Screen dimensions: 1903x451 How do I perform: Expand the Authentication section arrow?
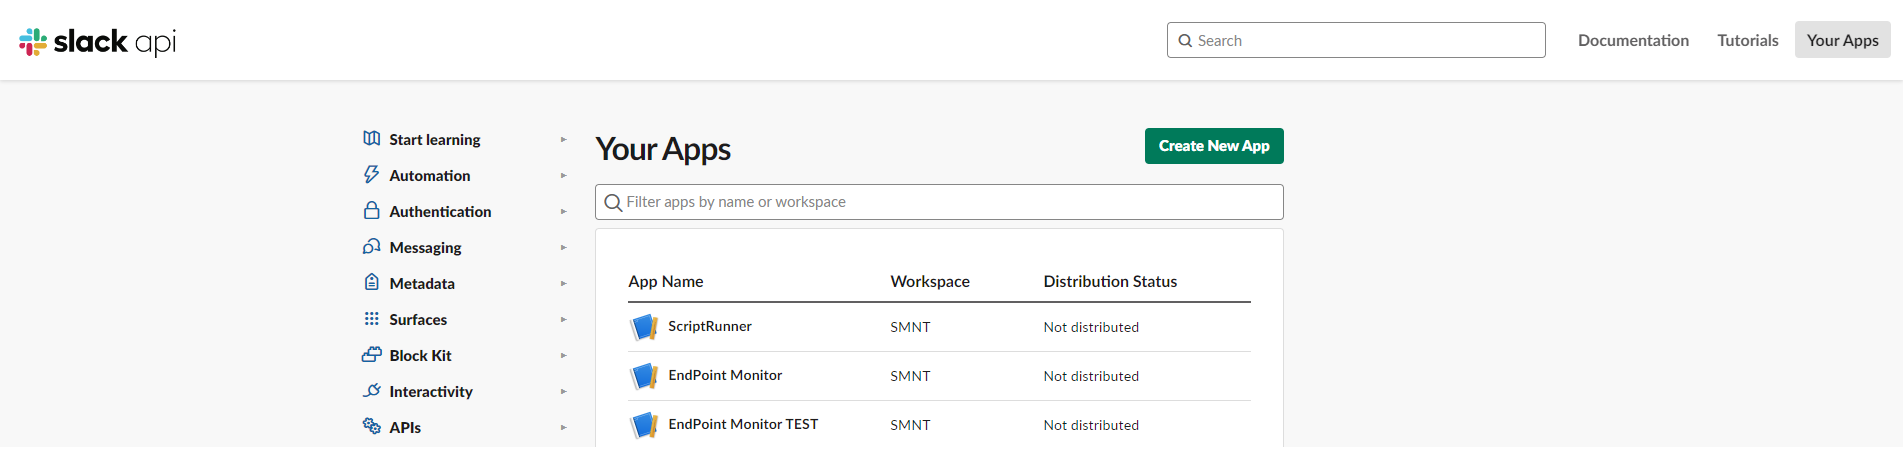(564, 212)
